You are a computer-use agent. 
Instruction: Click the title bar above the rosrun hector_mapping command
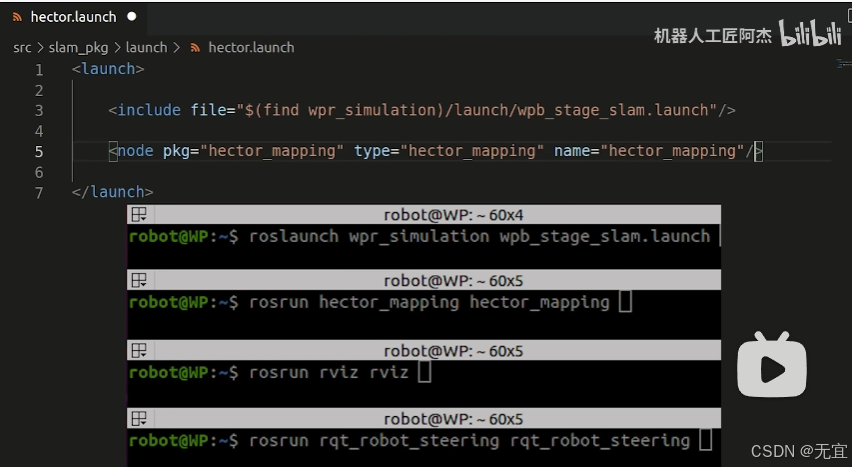click(424, 281)
